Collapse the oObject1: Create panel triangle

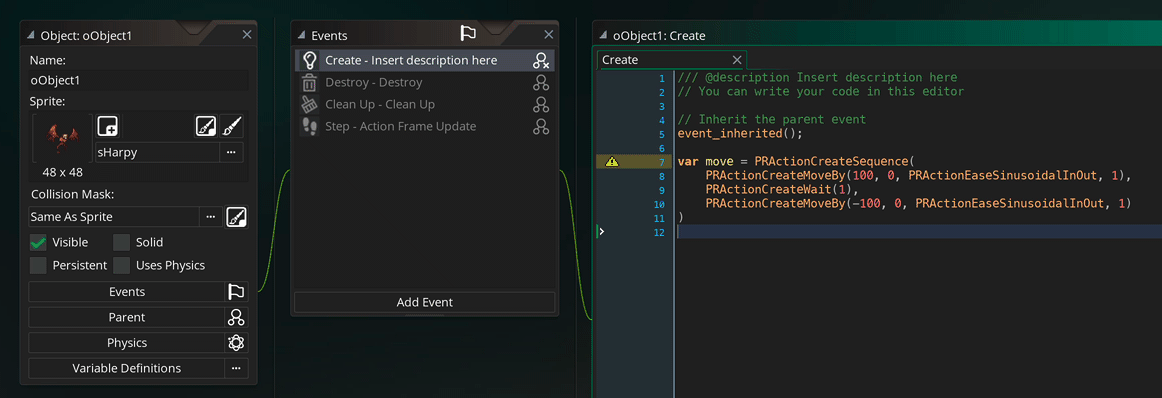click(x=604, y=36)
